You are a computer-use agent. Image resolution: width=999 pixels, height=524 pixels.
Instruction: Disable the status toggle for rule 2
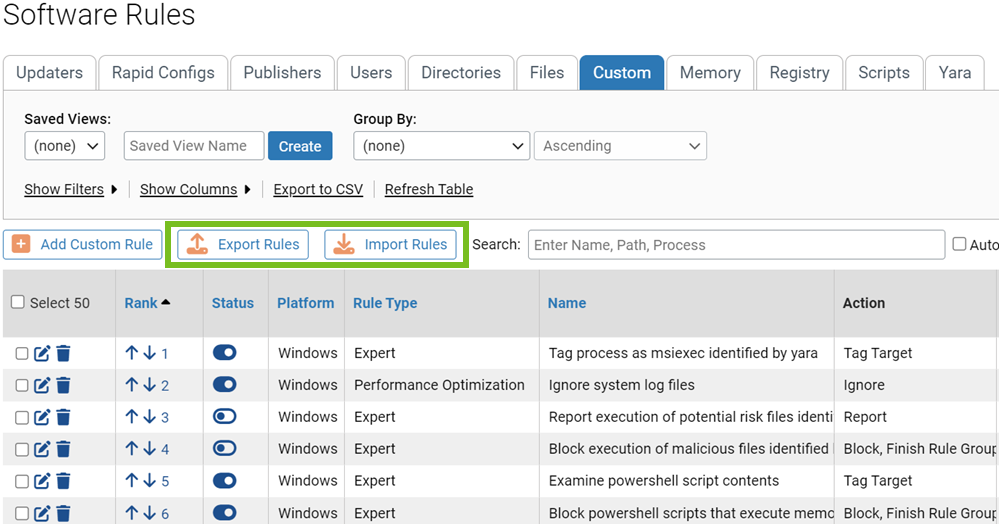click(x=224, y=384)
